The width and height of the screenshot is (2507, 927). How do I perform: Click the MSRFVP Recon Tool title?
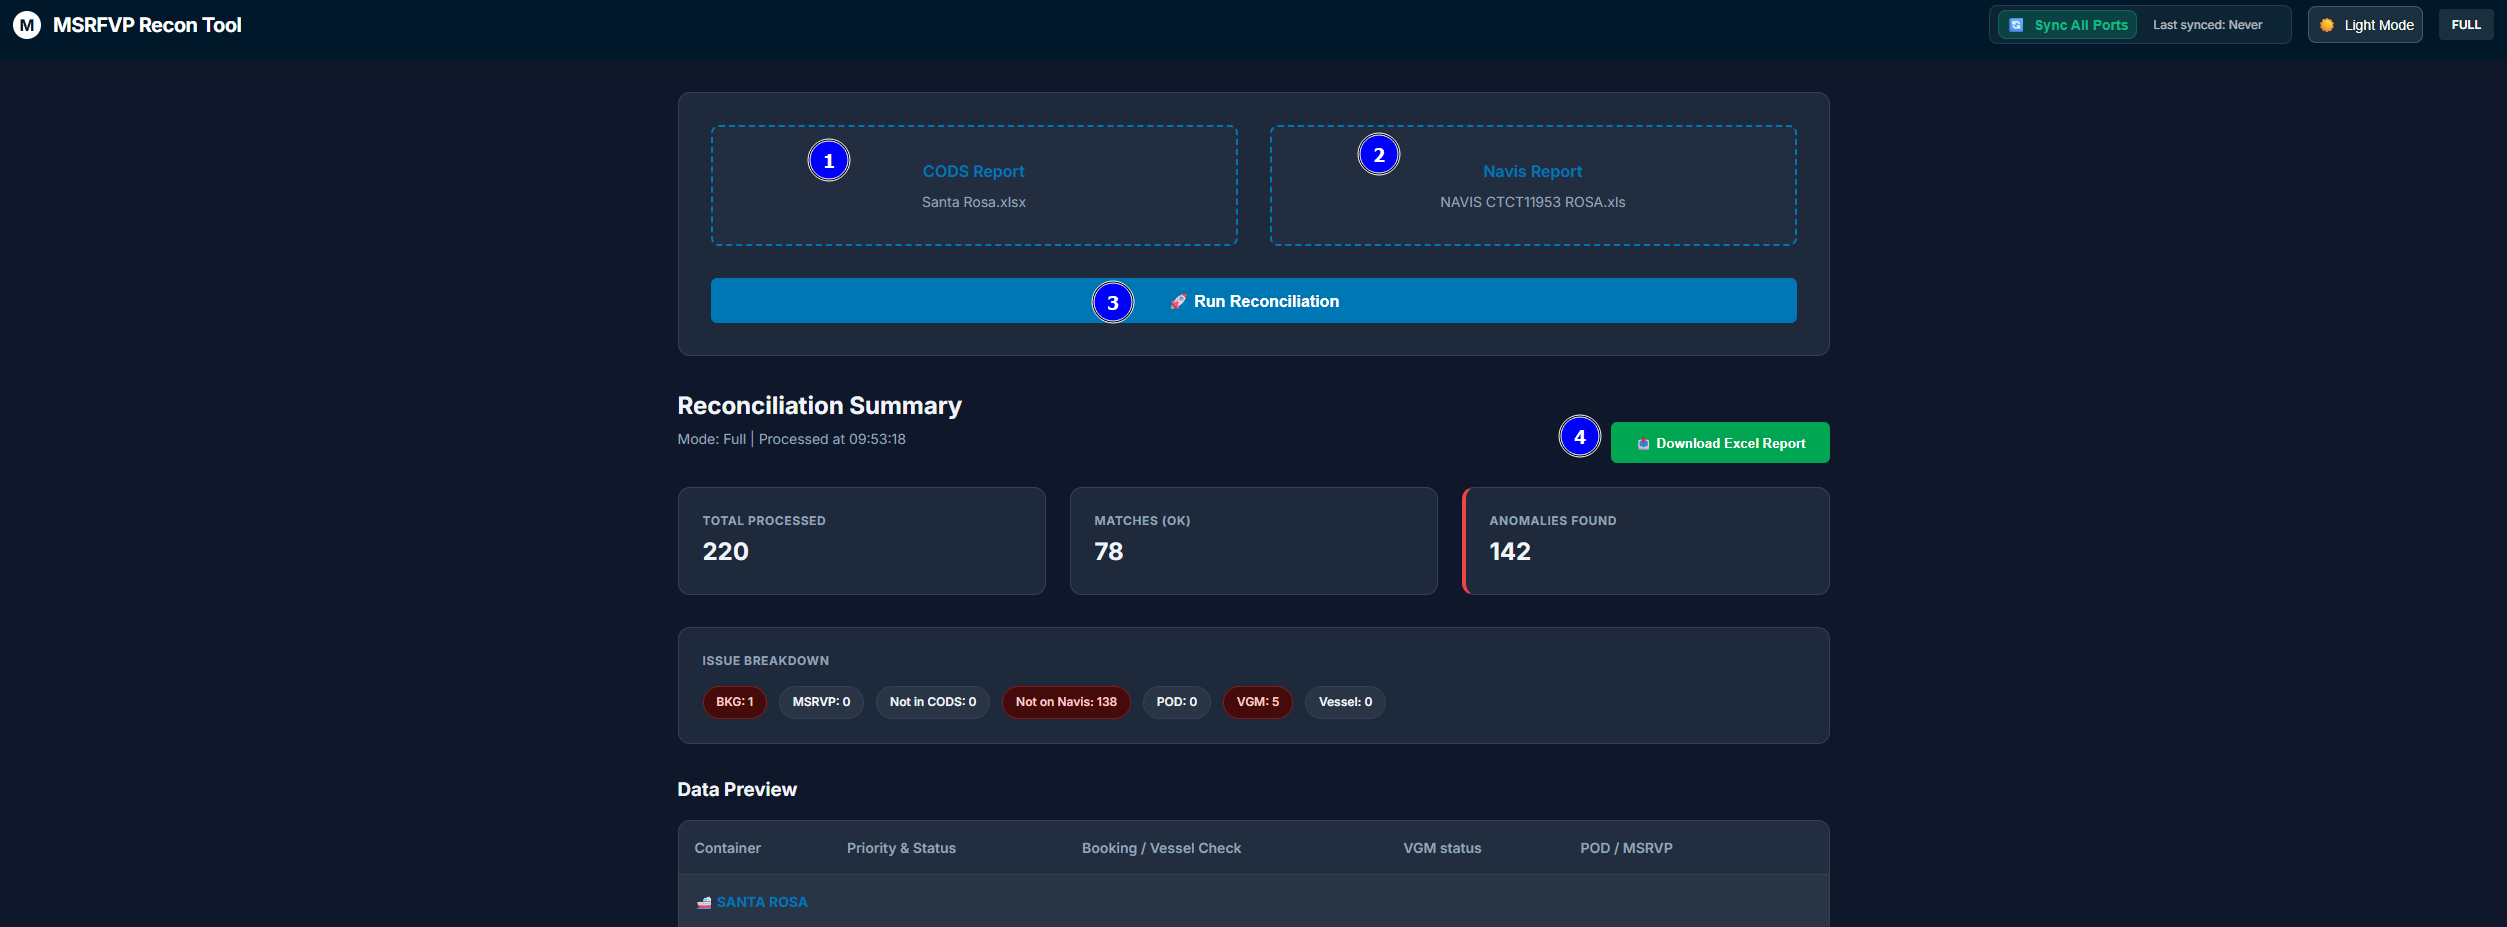(x=147, y=25)
